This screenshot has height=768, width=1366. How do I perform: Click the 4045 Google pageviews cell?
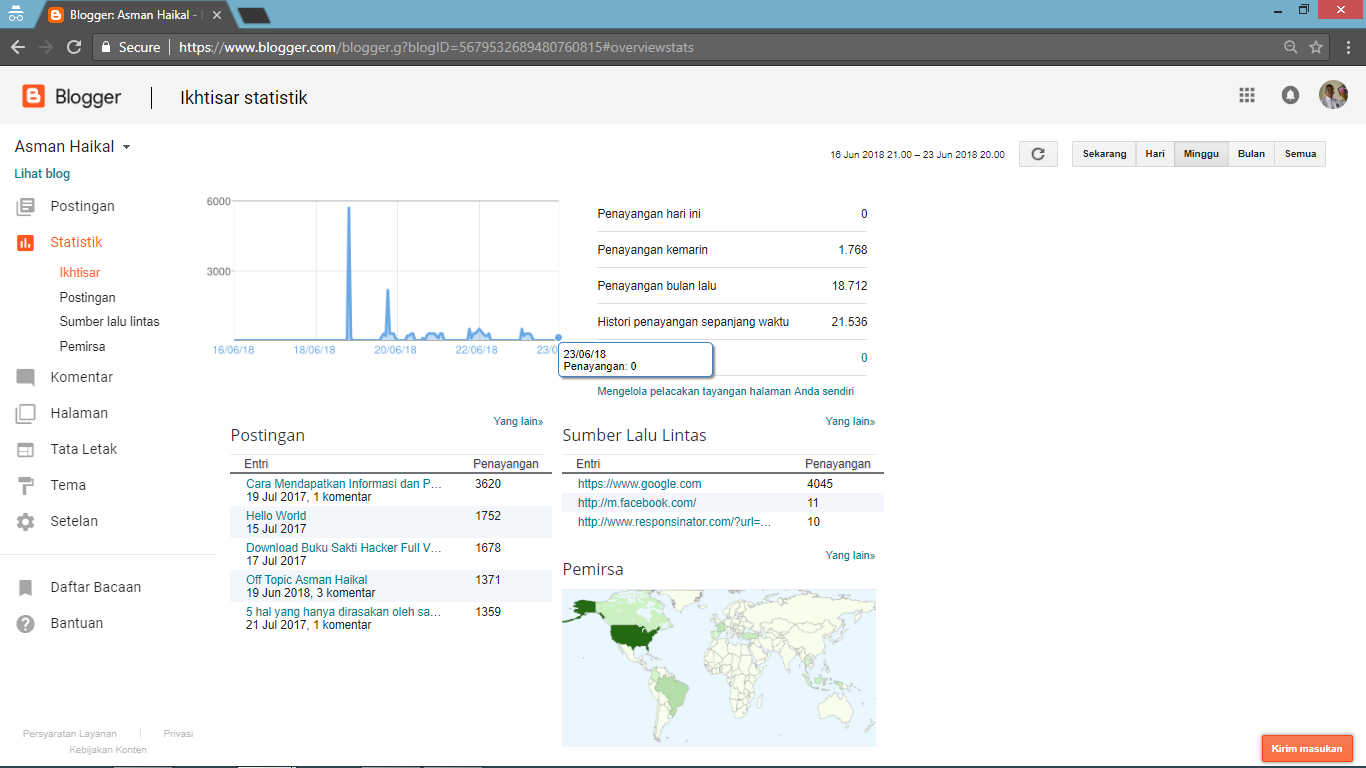tap(820, 484)
